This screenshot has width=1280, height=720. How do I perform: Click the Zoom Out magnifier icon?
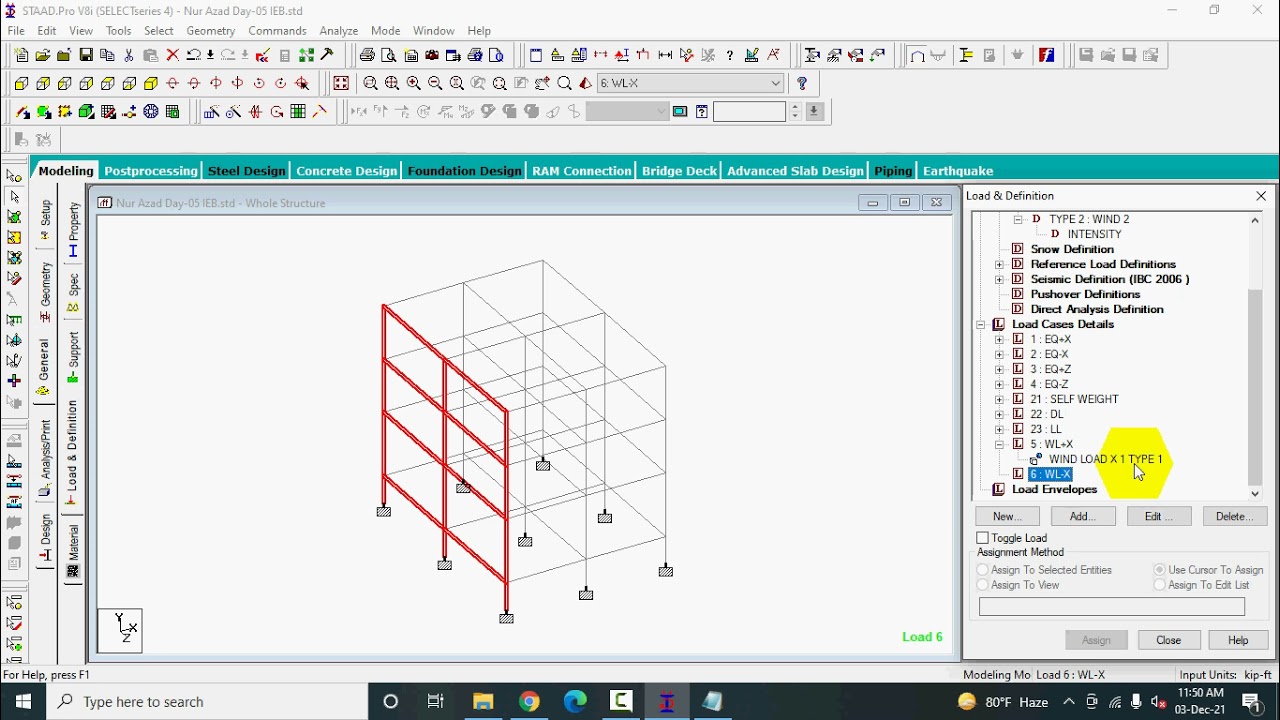tap(435, 84)
